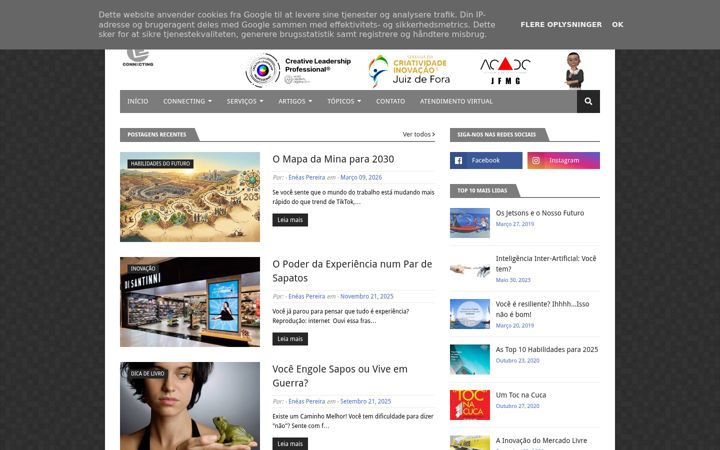Image resolution: width=720 pixels, height=450 pixels.
Task: Expand the Connecting dropdown menu
Action: coord(187,101)
